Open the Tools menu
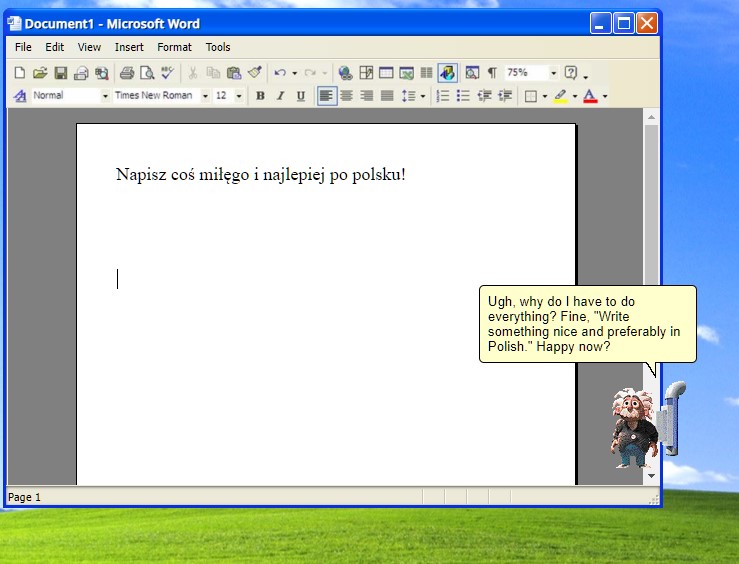739x564 pixels. click(x=218, y=47)
